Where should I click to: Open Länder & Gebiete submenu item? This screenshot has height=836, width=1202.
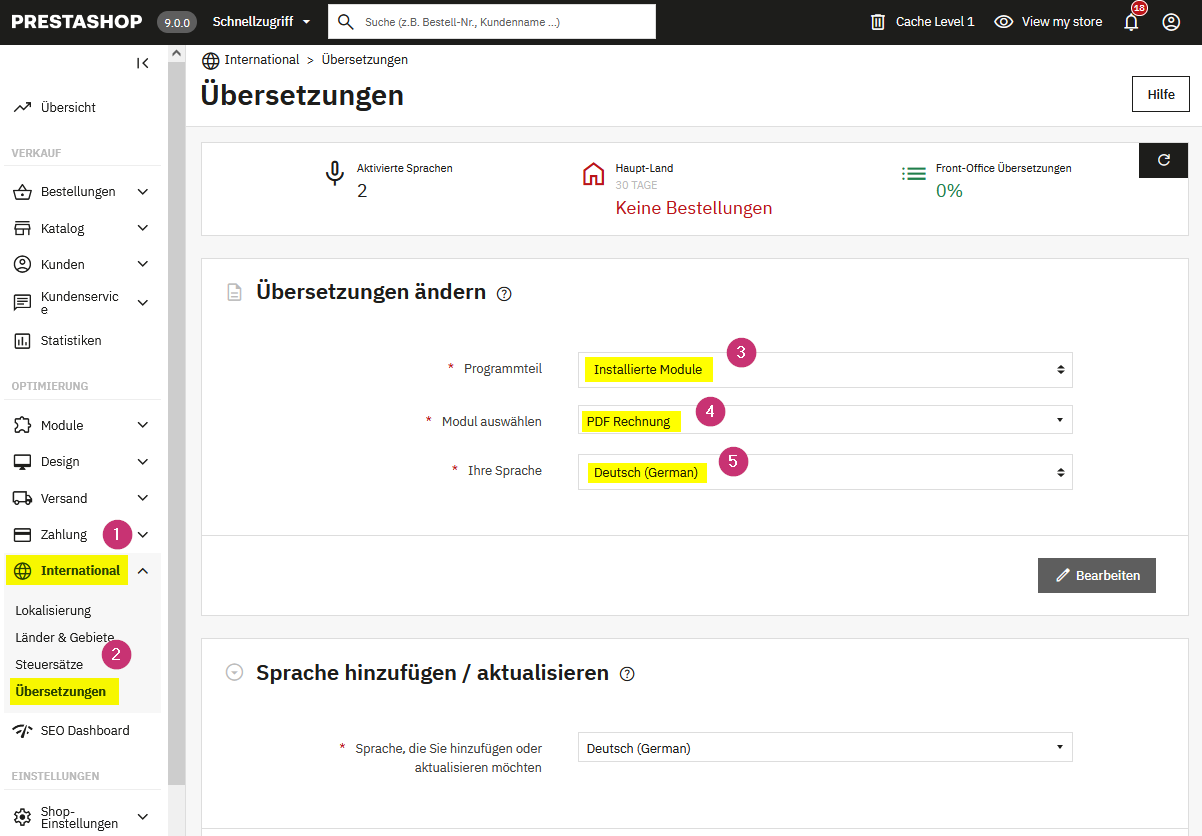click(x=65, y=637)
